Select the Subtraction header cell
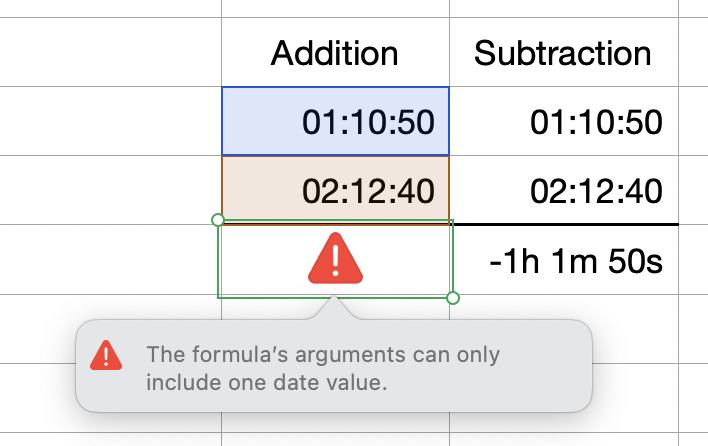 (x=563, y=52)
